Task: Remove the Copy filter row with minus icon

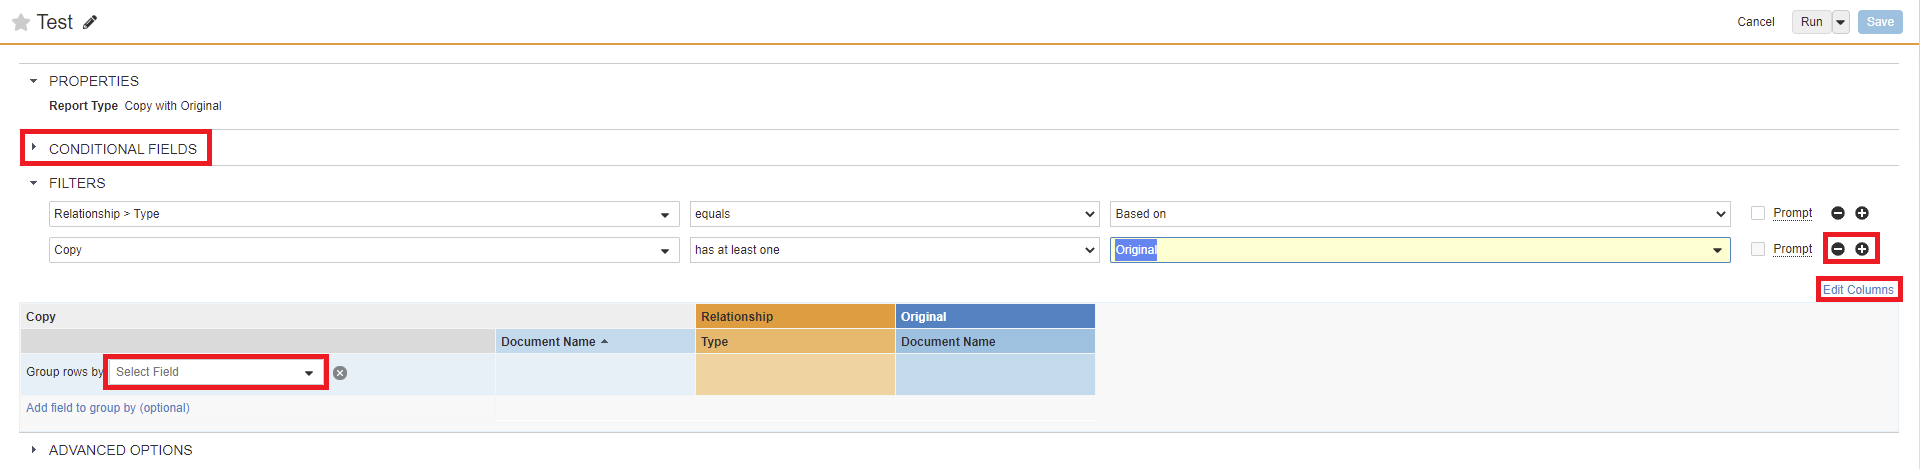Action: point(1838,249)
